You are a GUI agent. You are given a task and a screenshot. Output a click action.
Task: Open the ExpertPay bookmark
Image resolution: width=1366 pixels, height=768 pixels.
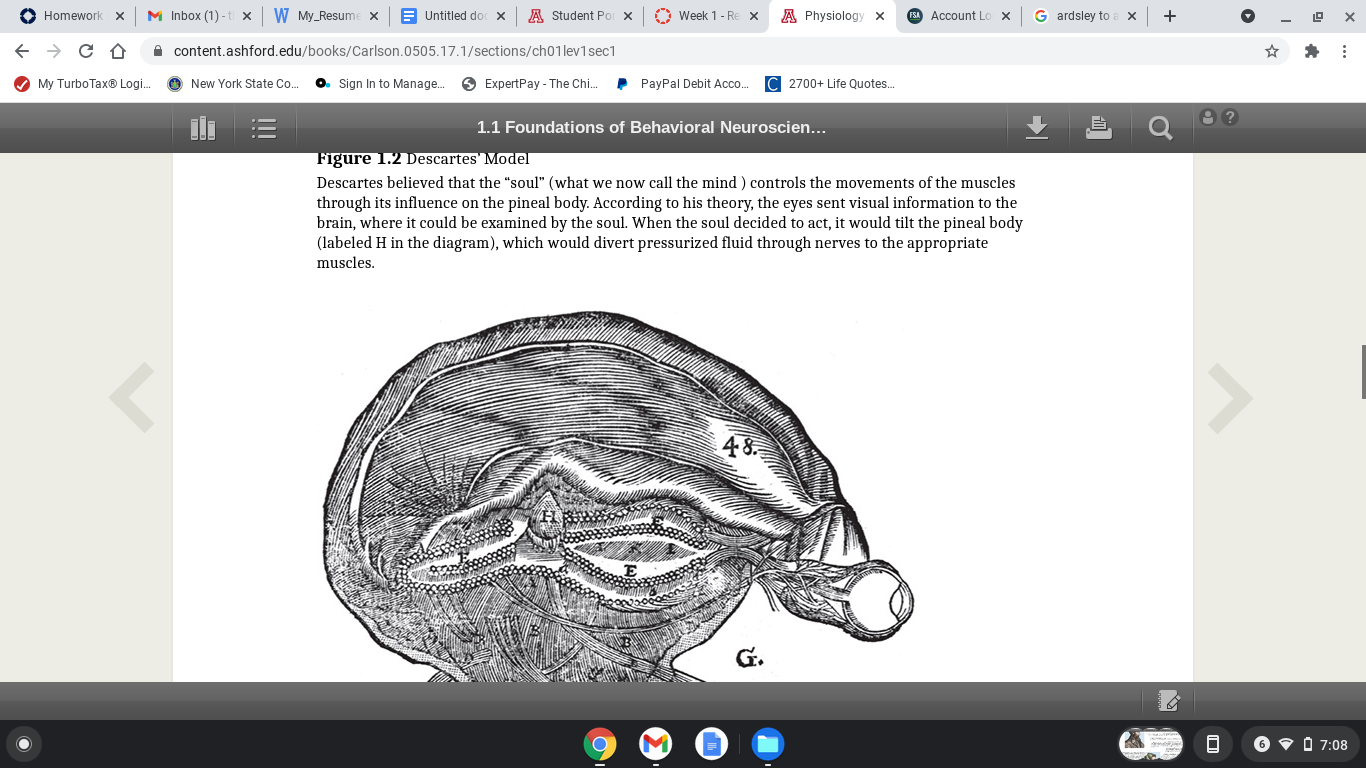click(x=530, y=84)
